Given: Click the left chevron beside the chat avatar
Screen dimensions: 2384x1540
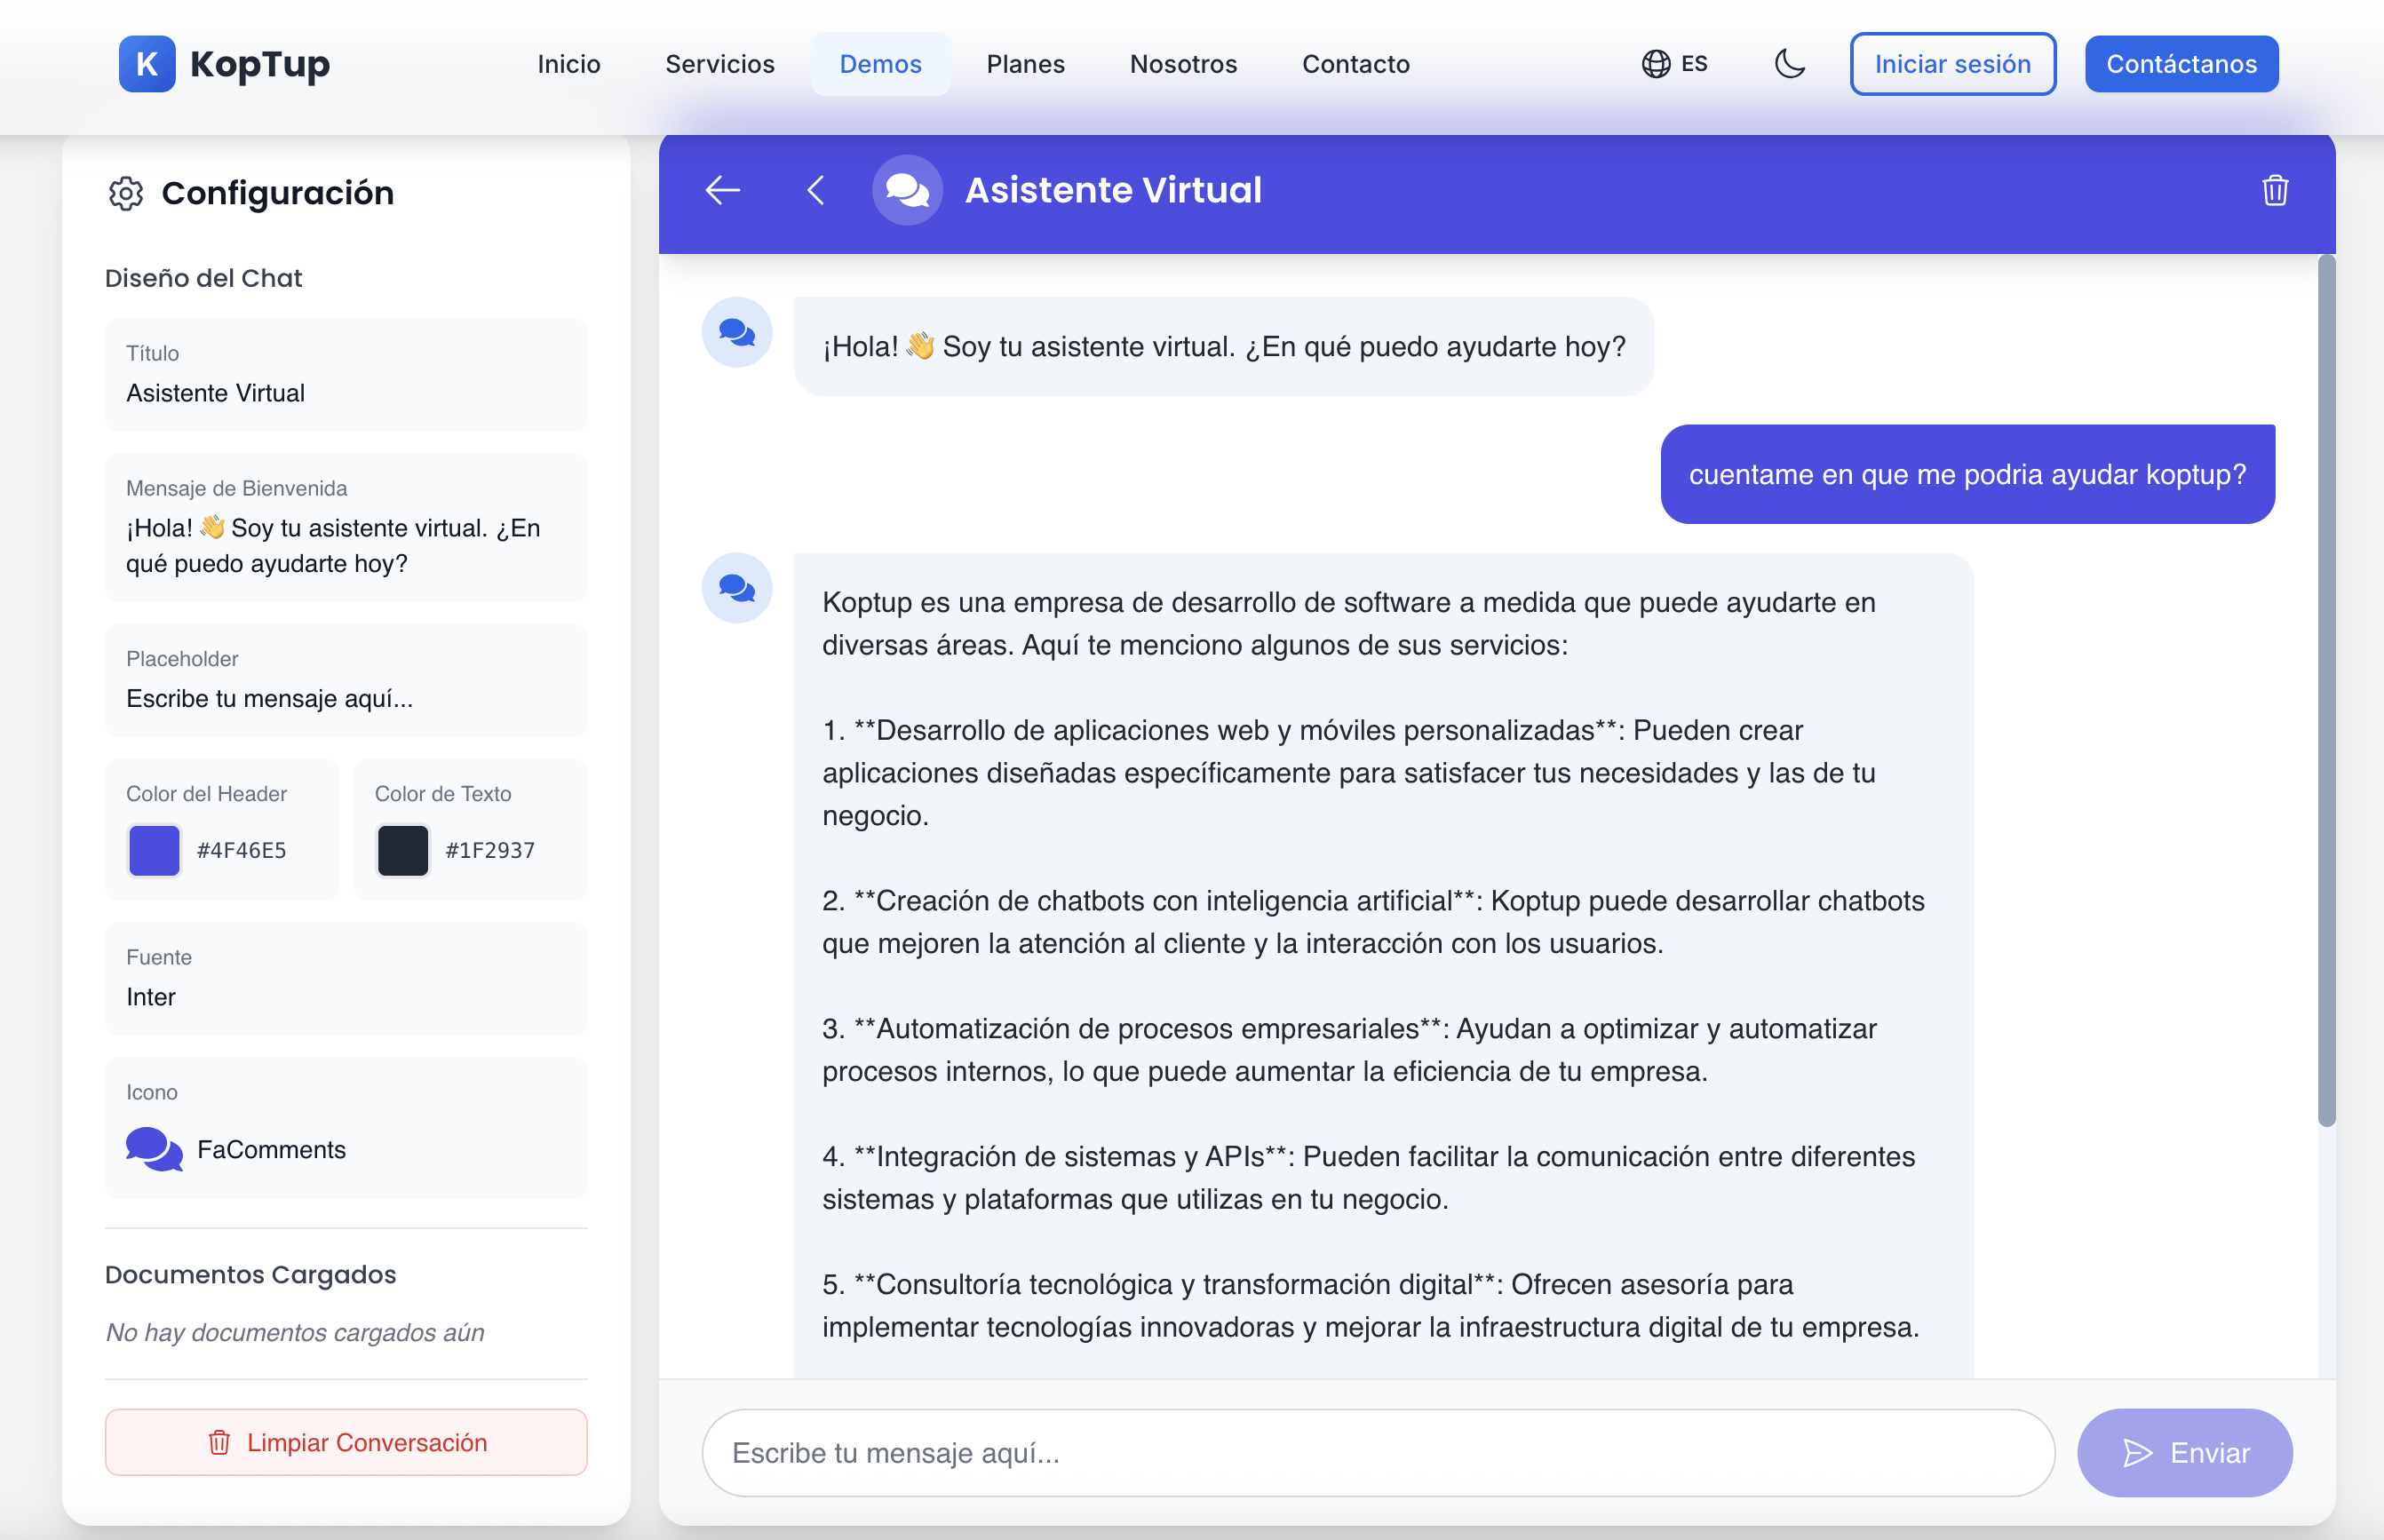Looking at the screenshot, I should (815, 190).
